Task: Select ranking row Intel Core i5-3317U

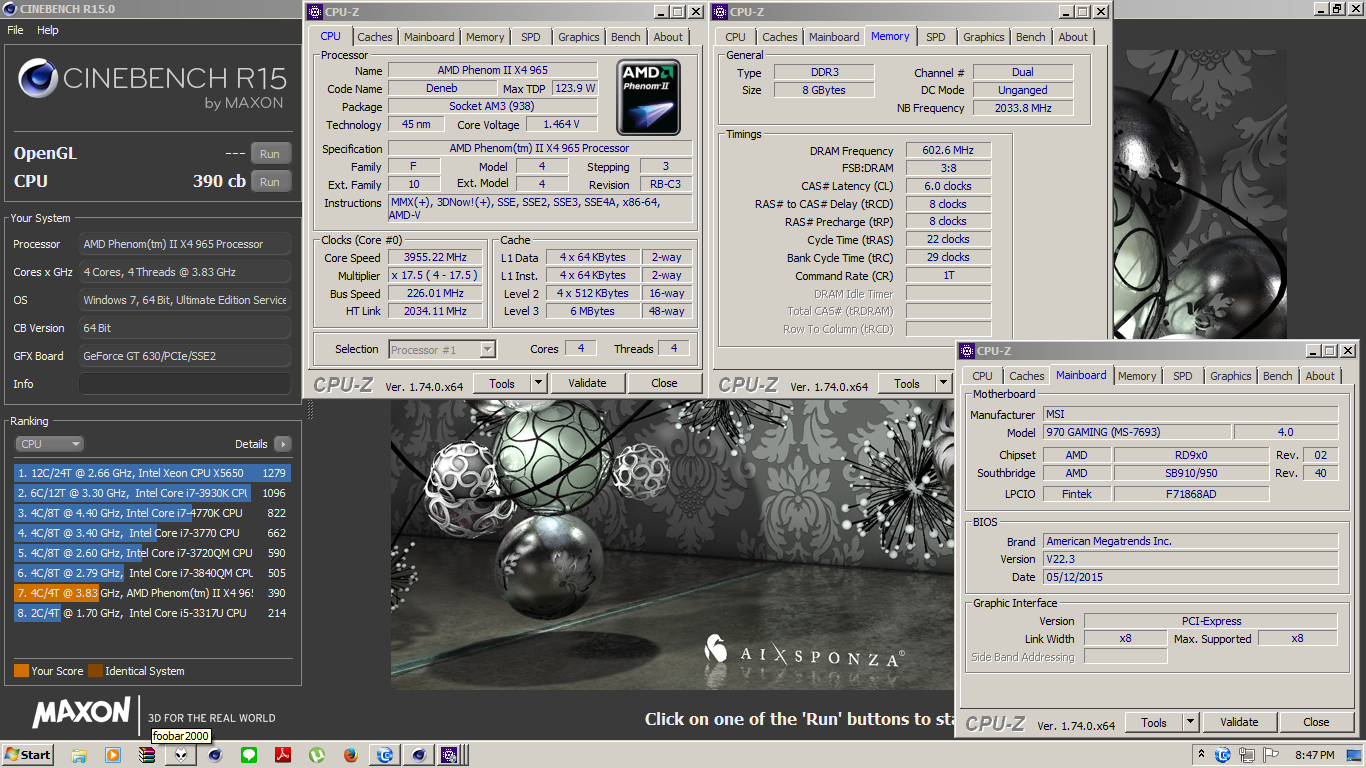Action: (x=152, y=613)
